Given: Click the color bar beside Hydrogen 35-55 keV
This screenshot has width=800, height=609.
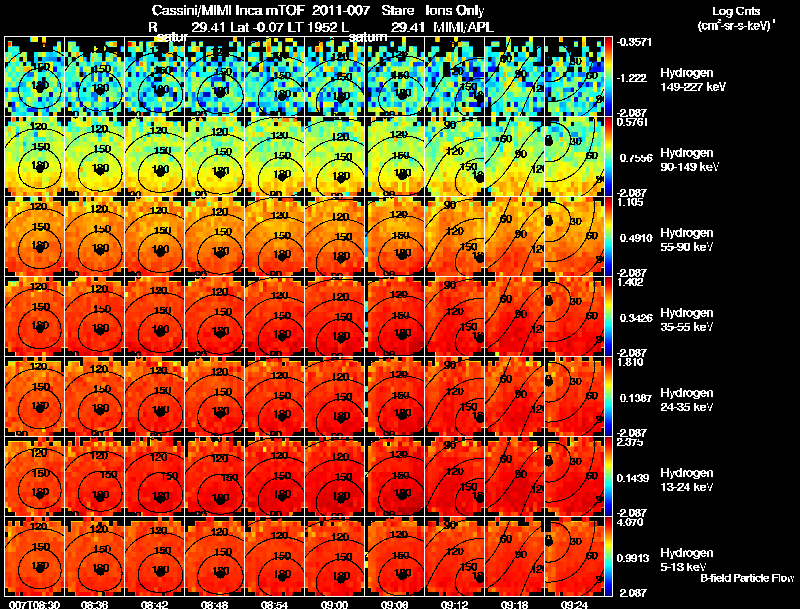Looking at the screenshot, I should pos(608,317).
